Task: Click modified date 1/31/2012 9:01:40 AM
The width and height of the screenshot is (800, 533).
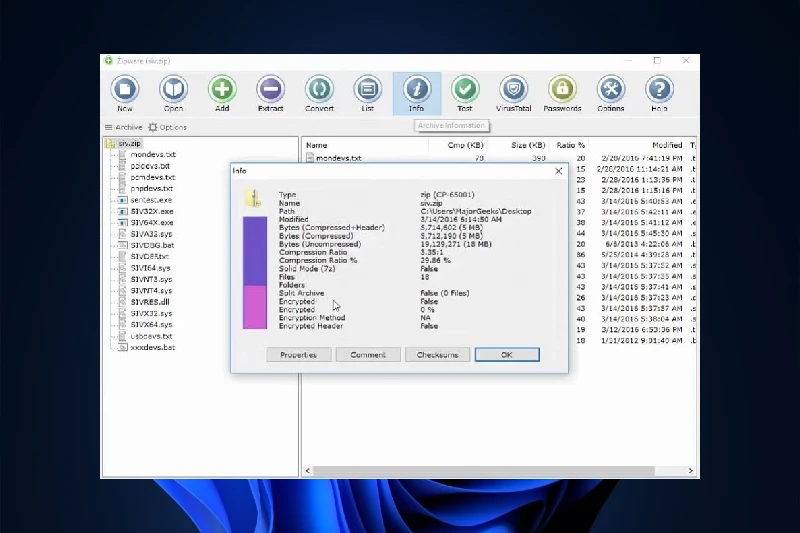Action: pos(641,340)
